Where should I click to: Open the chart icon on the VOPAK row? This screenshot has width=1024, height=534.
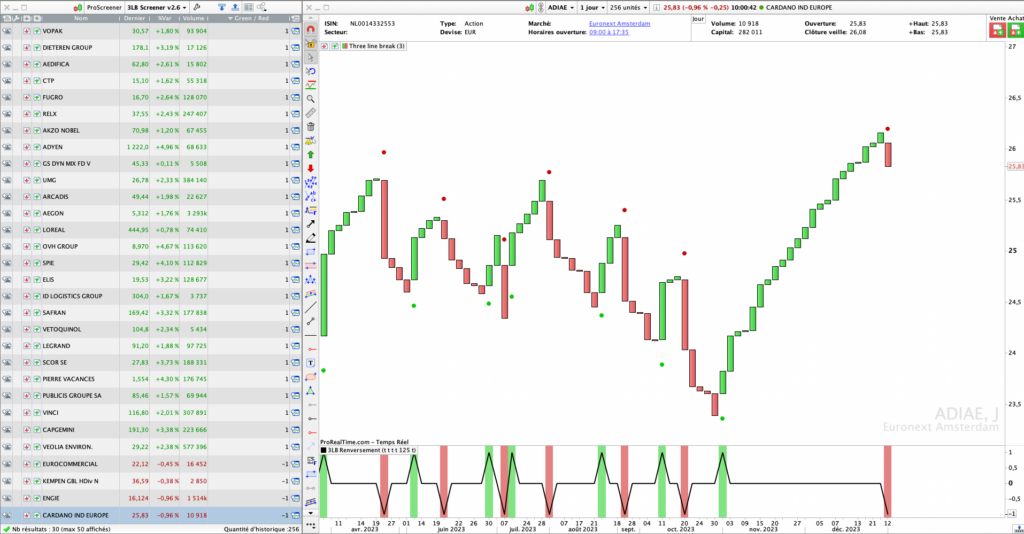pyautogui.click(x=295, y=31)
